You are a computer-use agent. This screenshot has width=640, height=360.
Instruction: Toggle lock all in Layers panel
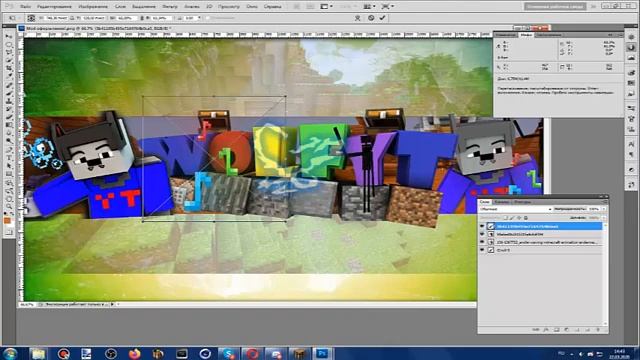coord(526,218)
